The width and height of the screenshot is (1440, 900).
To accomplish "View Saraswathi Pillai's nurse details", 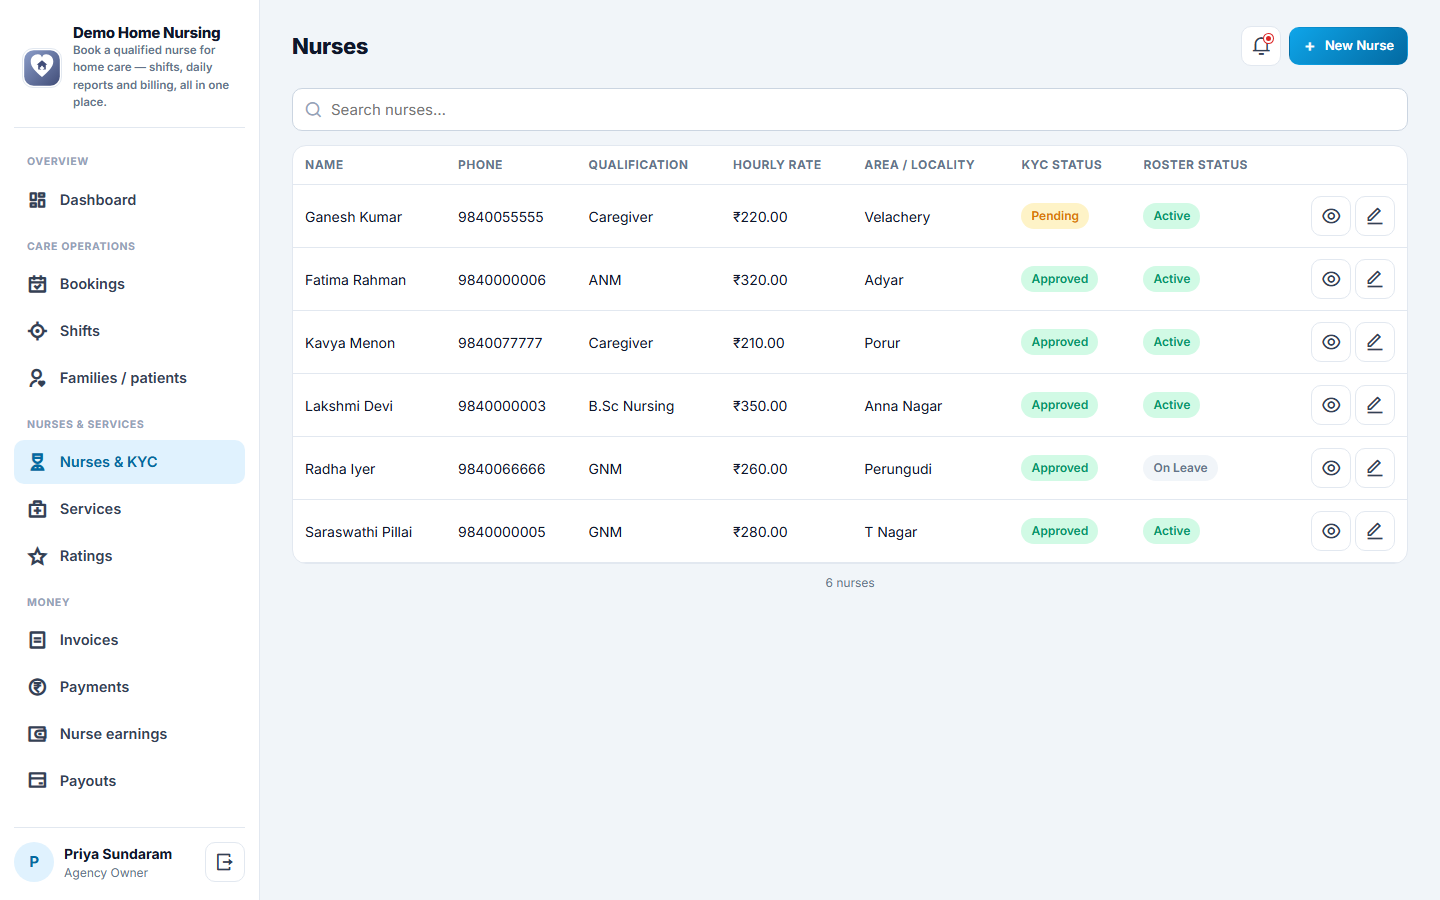I will click(x=1331, y=531).
